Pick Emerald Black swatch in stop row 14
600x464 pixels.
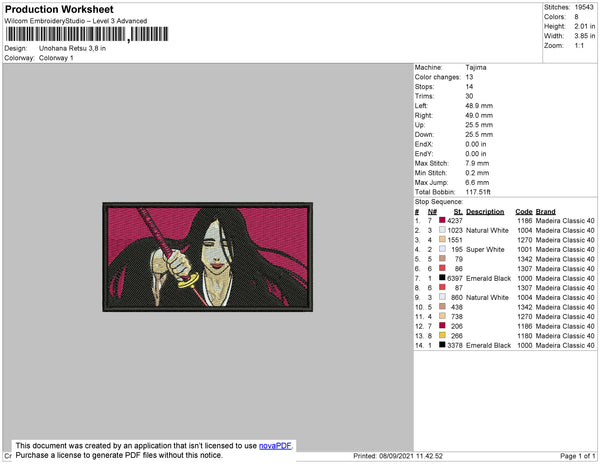442,344
